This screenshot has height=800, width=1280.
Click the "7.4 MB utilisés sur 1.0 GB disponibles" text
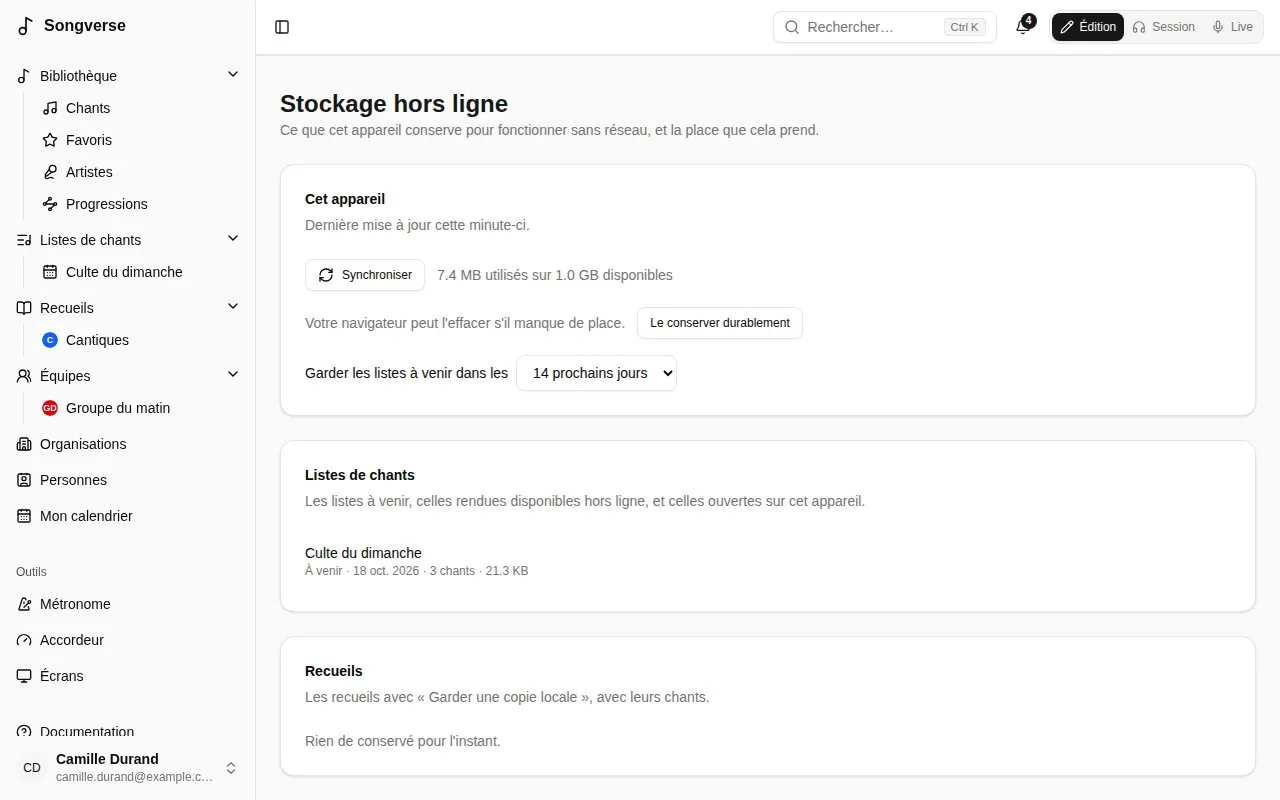(555, 275)
